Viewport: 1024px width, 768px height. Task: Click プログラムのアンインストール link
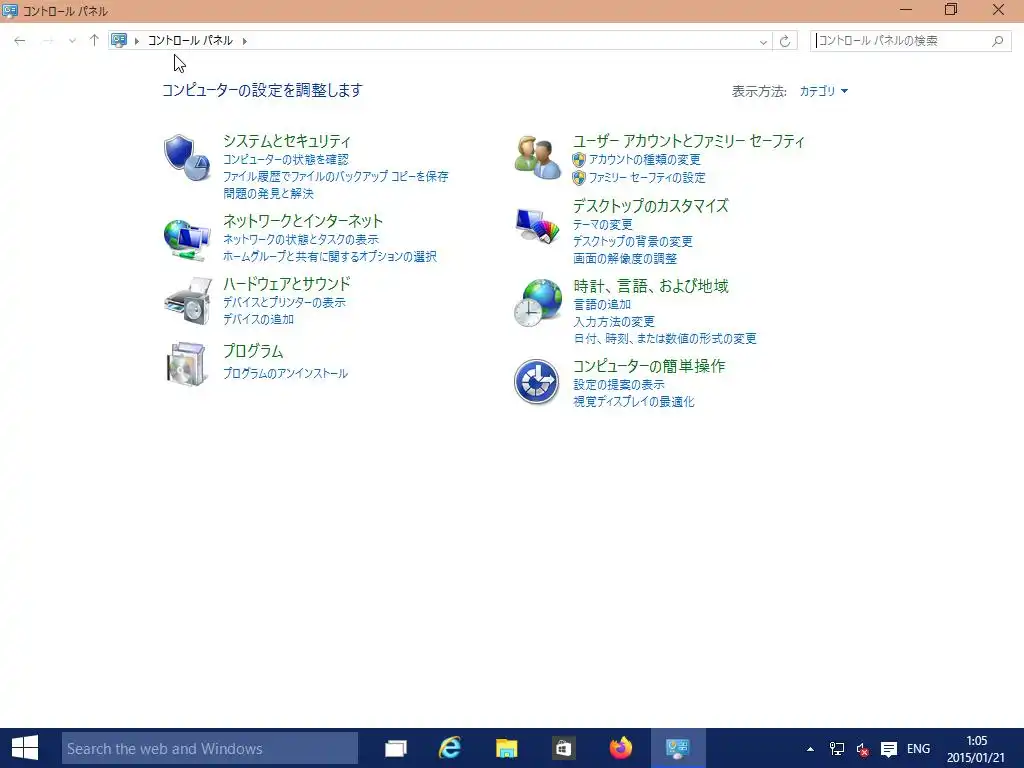click(285, 374)
